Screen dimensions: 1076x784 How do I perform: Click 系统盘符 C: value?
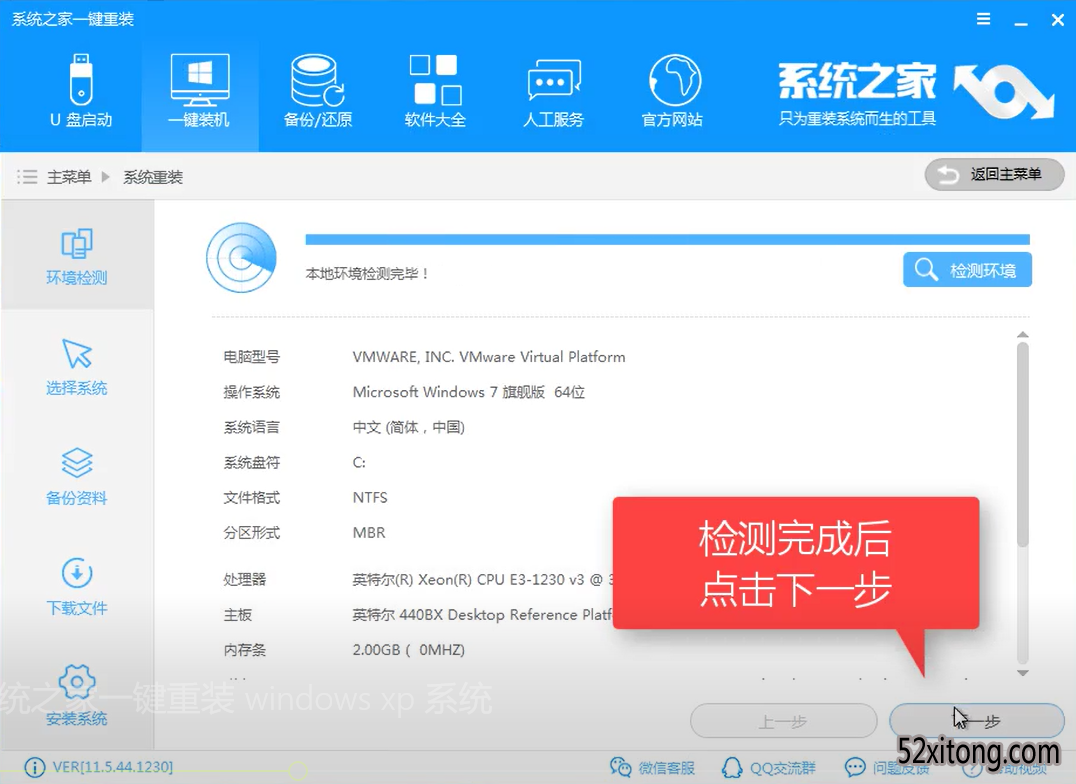(x=359, y=463)
